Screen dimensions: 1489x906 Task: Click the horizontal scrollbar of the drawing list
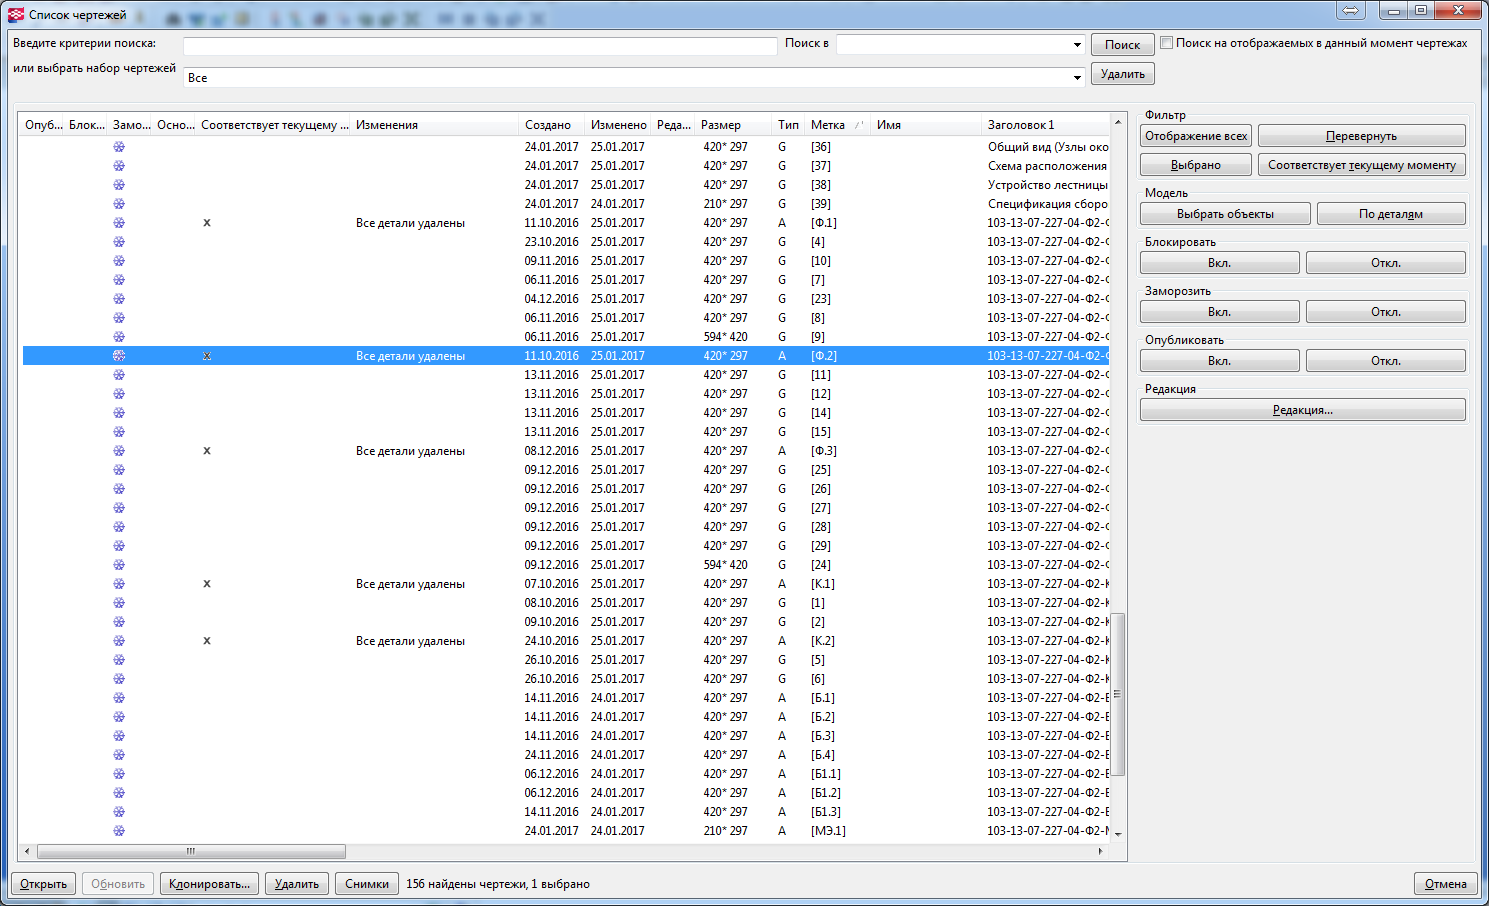190,852
